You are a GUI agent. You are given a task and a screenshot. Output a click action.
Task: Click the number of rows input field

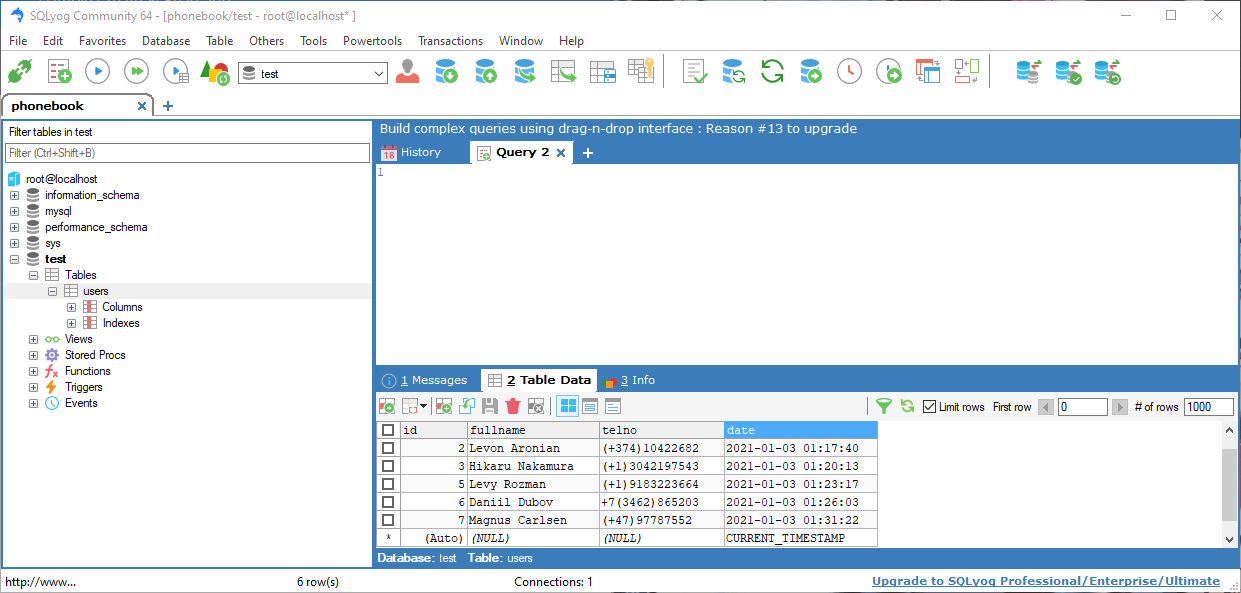click(1209, 407)
